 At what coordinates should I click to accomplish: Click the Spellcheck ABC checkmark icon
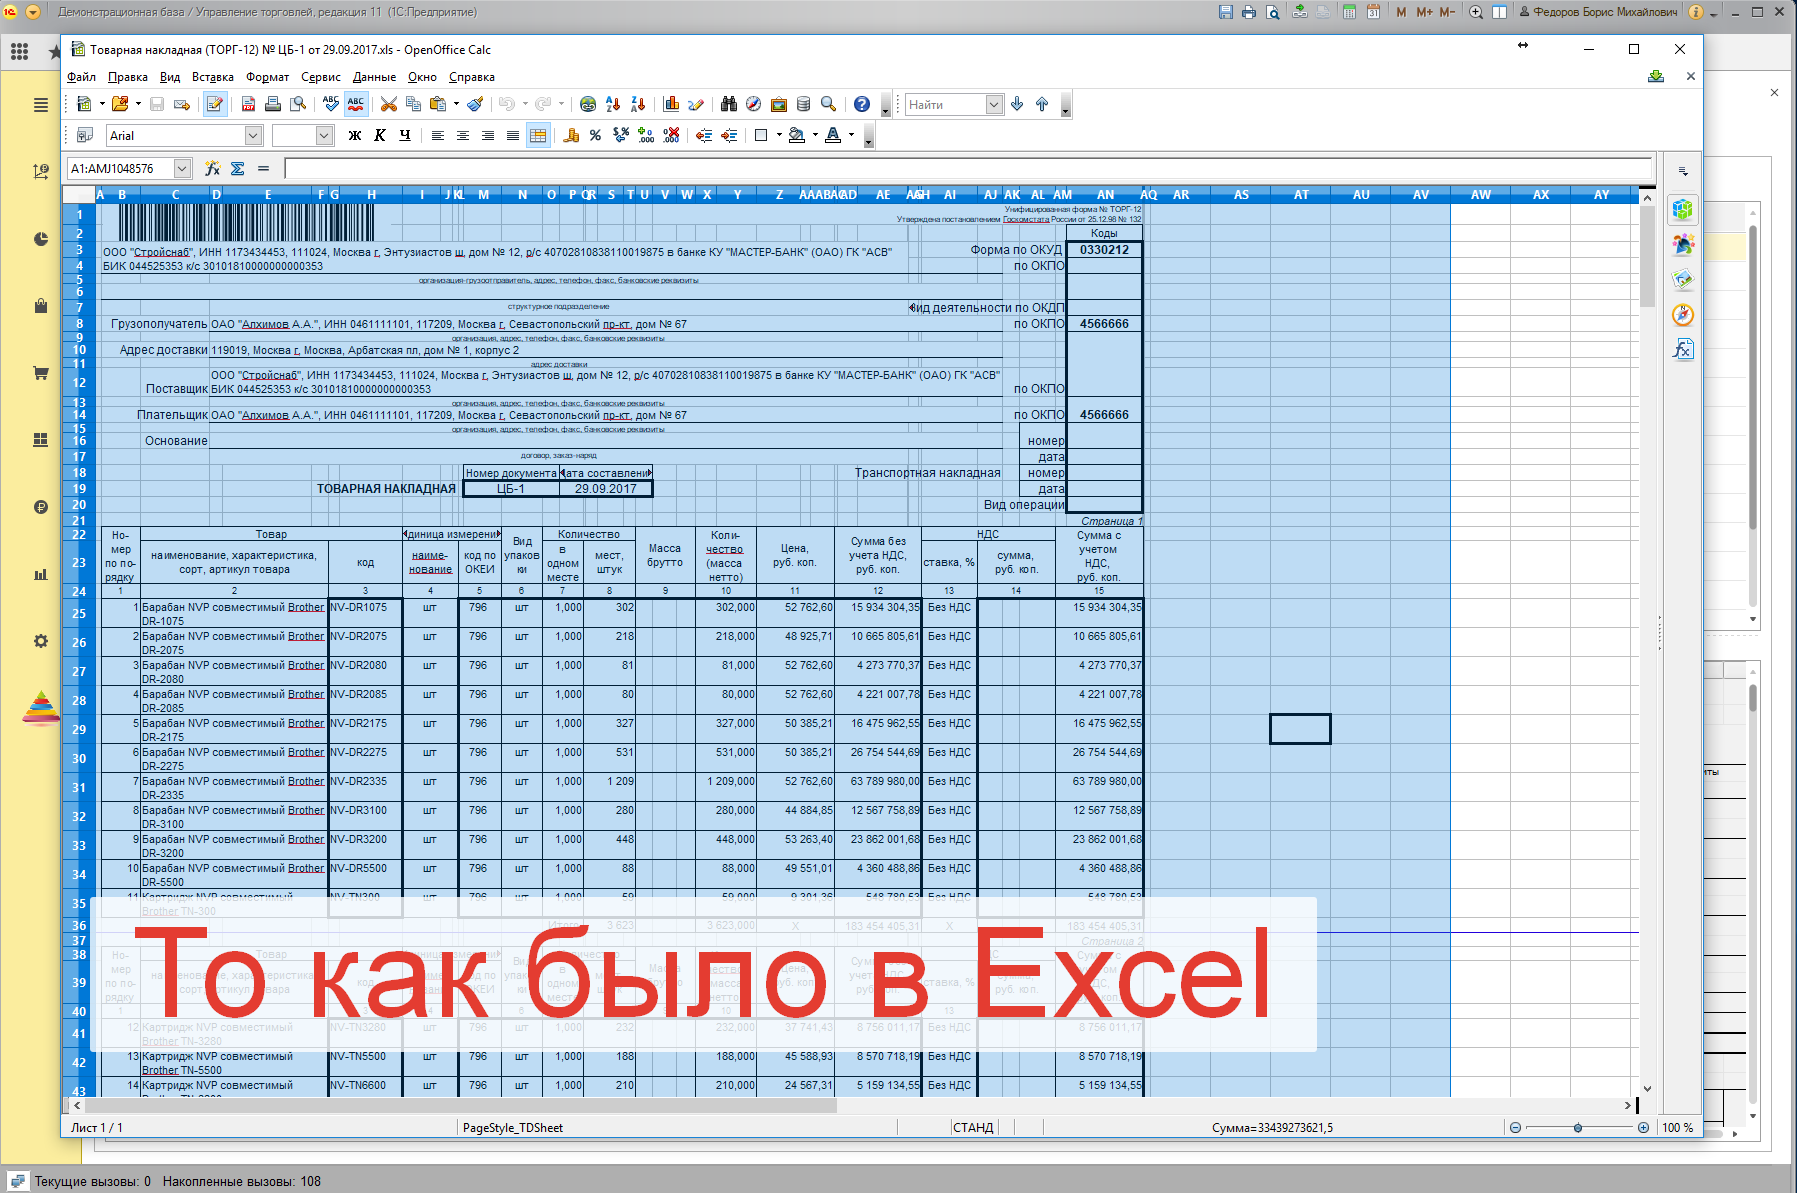[331, 104]
